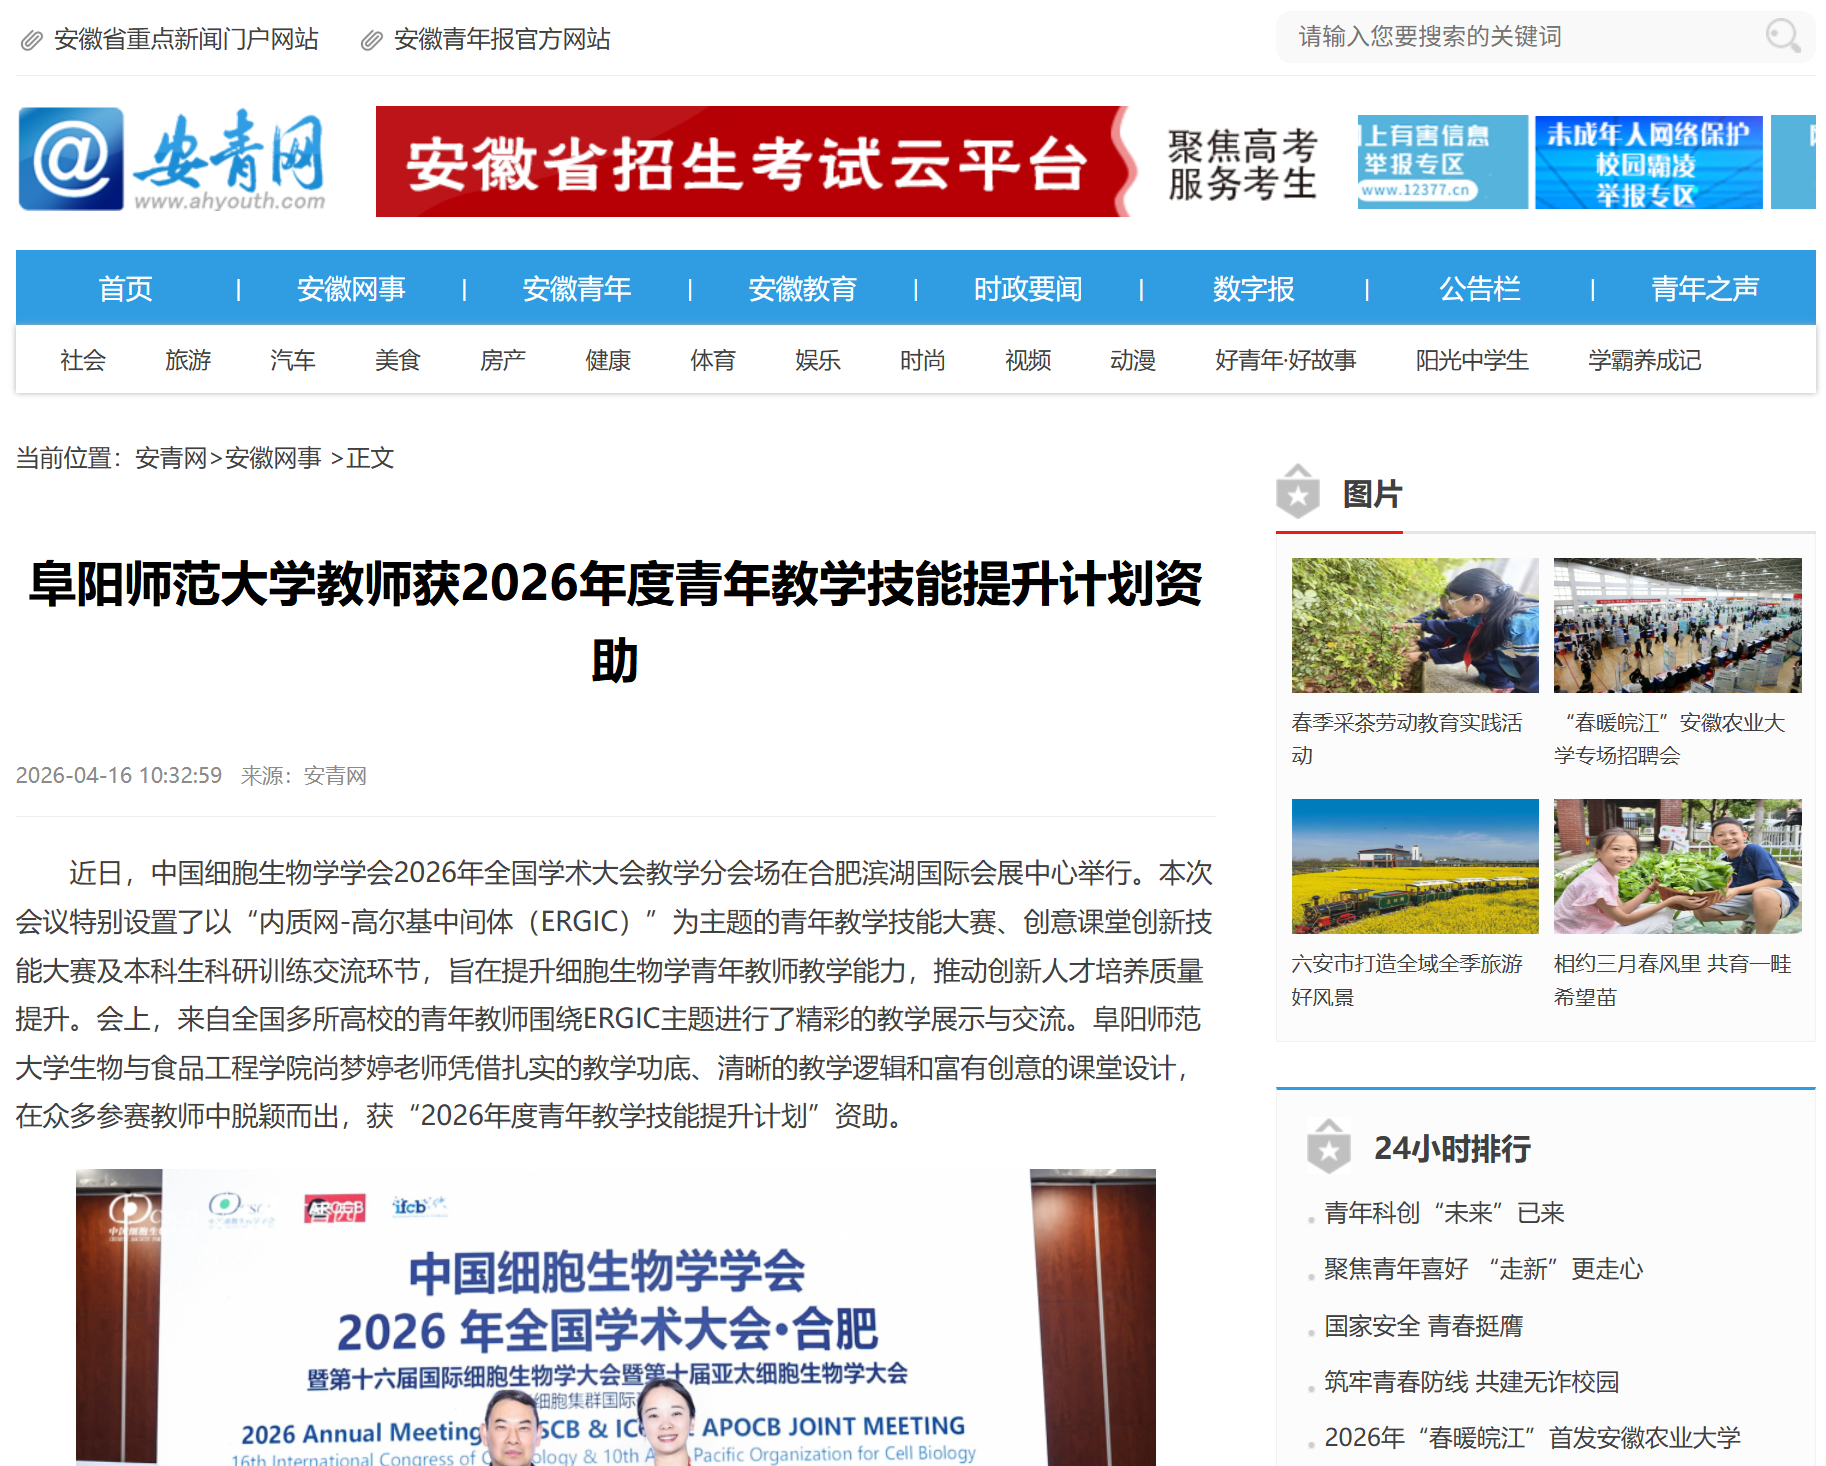
Task: Open 未成年人网络保护 report banner
Action: 1648,162
